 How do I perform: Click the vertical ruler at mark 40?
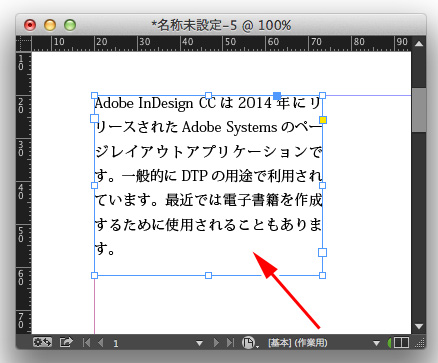21,191
